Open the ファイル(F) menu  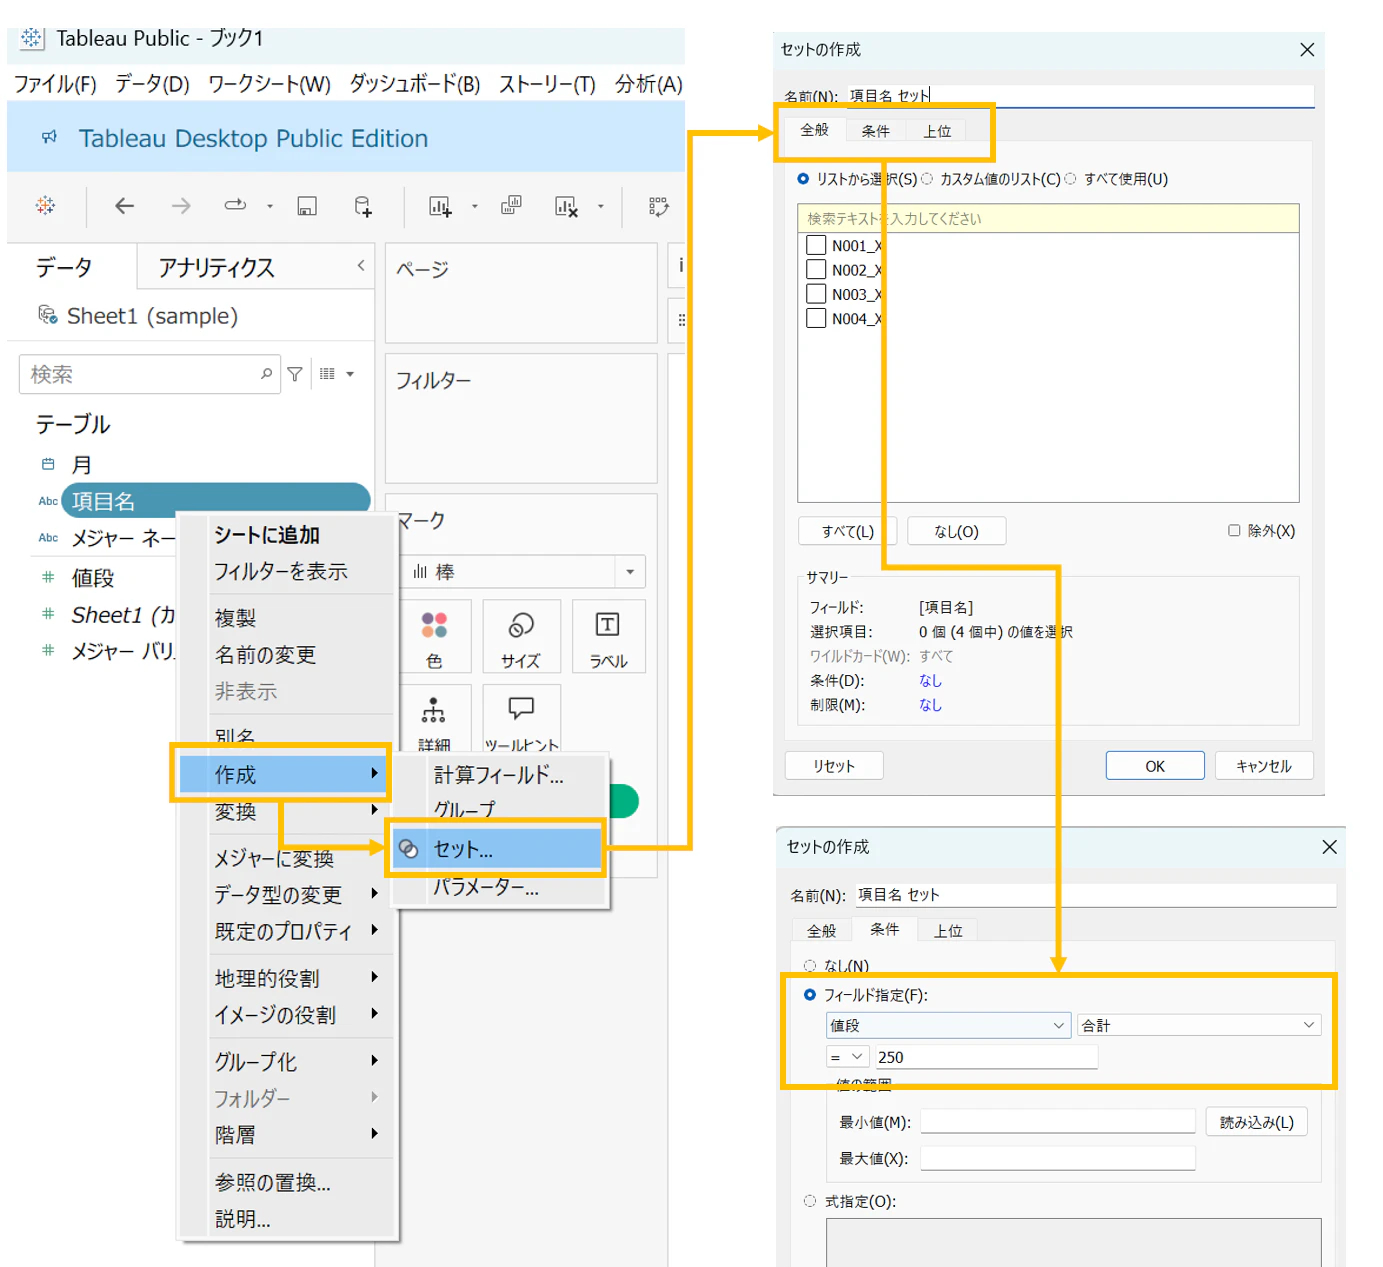click(x=55, y=84)
